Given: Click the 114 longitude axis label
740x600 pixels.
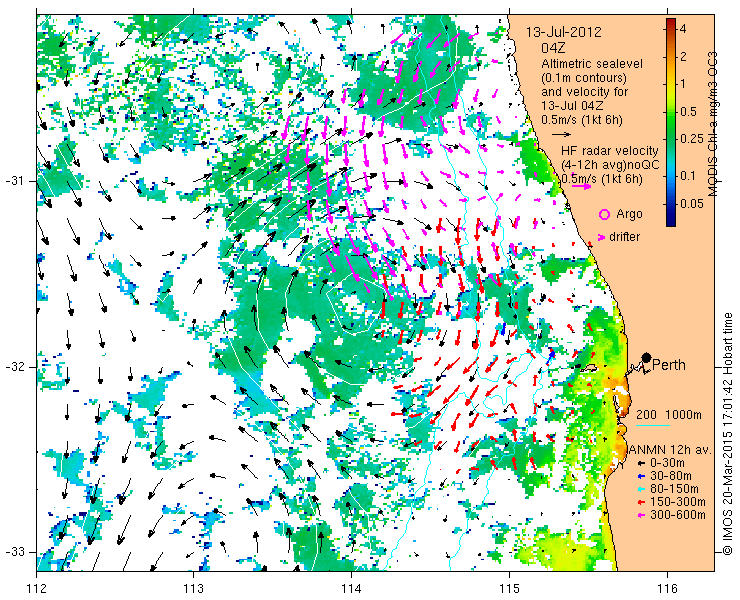Looking at the screenshot, I should tap(351, 589).
